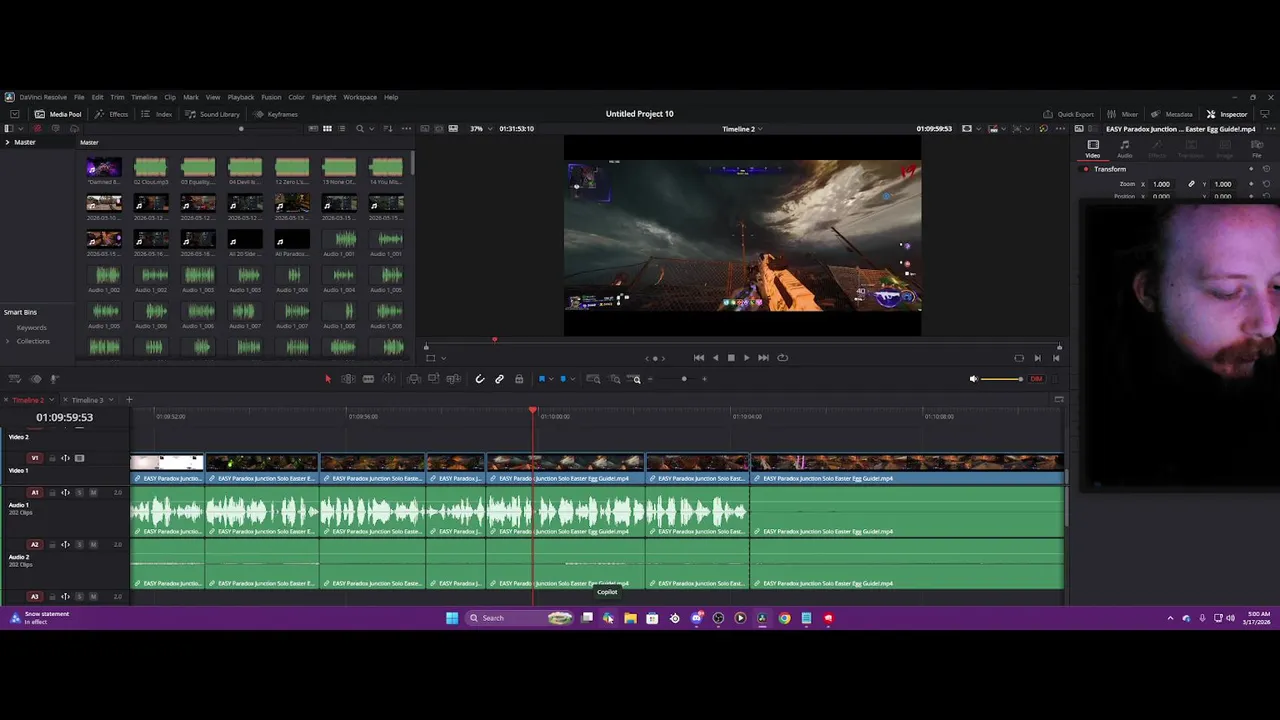Add a blue marker on timeline
The width and height of the screenshot is (1280, 720).
pos(562,379)
